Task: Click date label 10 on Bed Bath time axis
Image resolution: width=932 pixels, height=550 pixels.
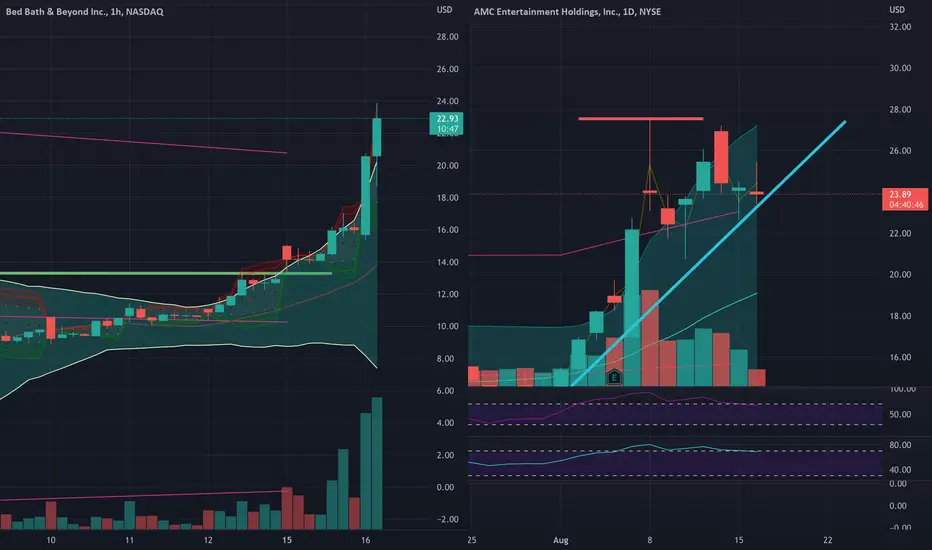Action: (51, 540)
